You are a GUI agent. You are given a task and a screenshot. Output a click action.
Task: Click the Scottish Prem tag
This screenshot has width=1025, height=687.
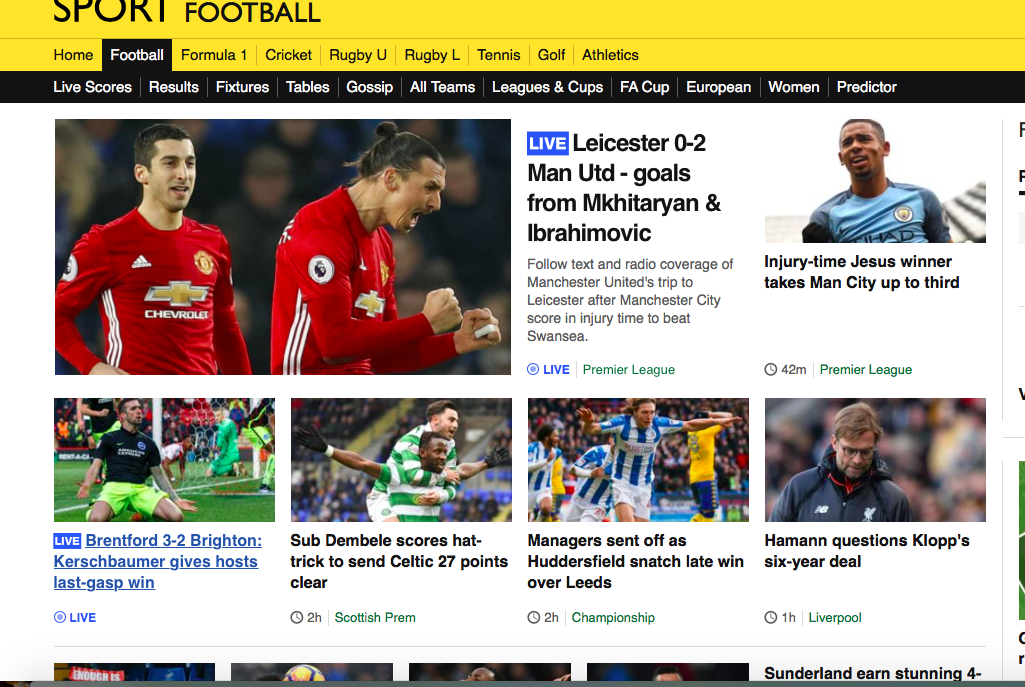pos(375,618)
